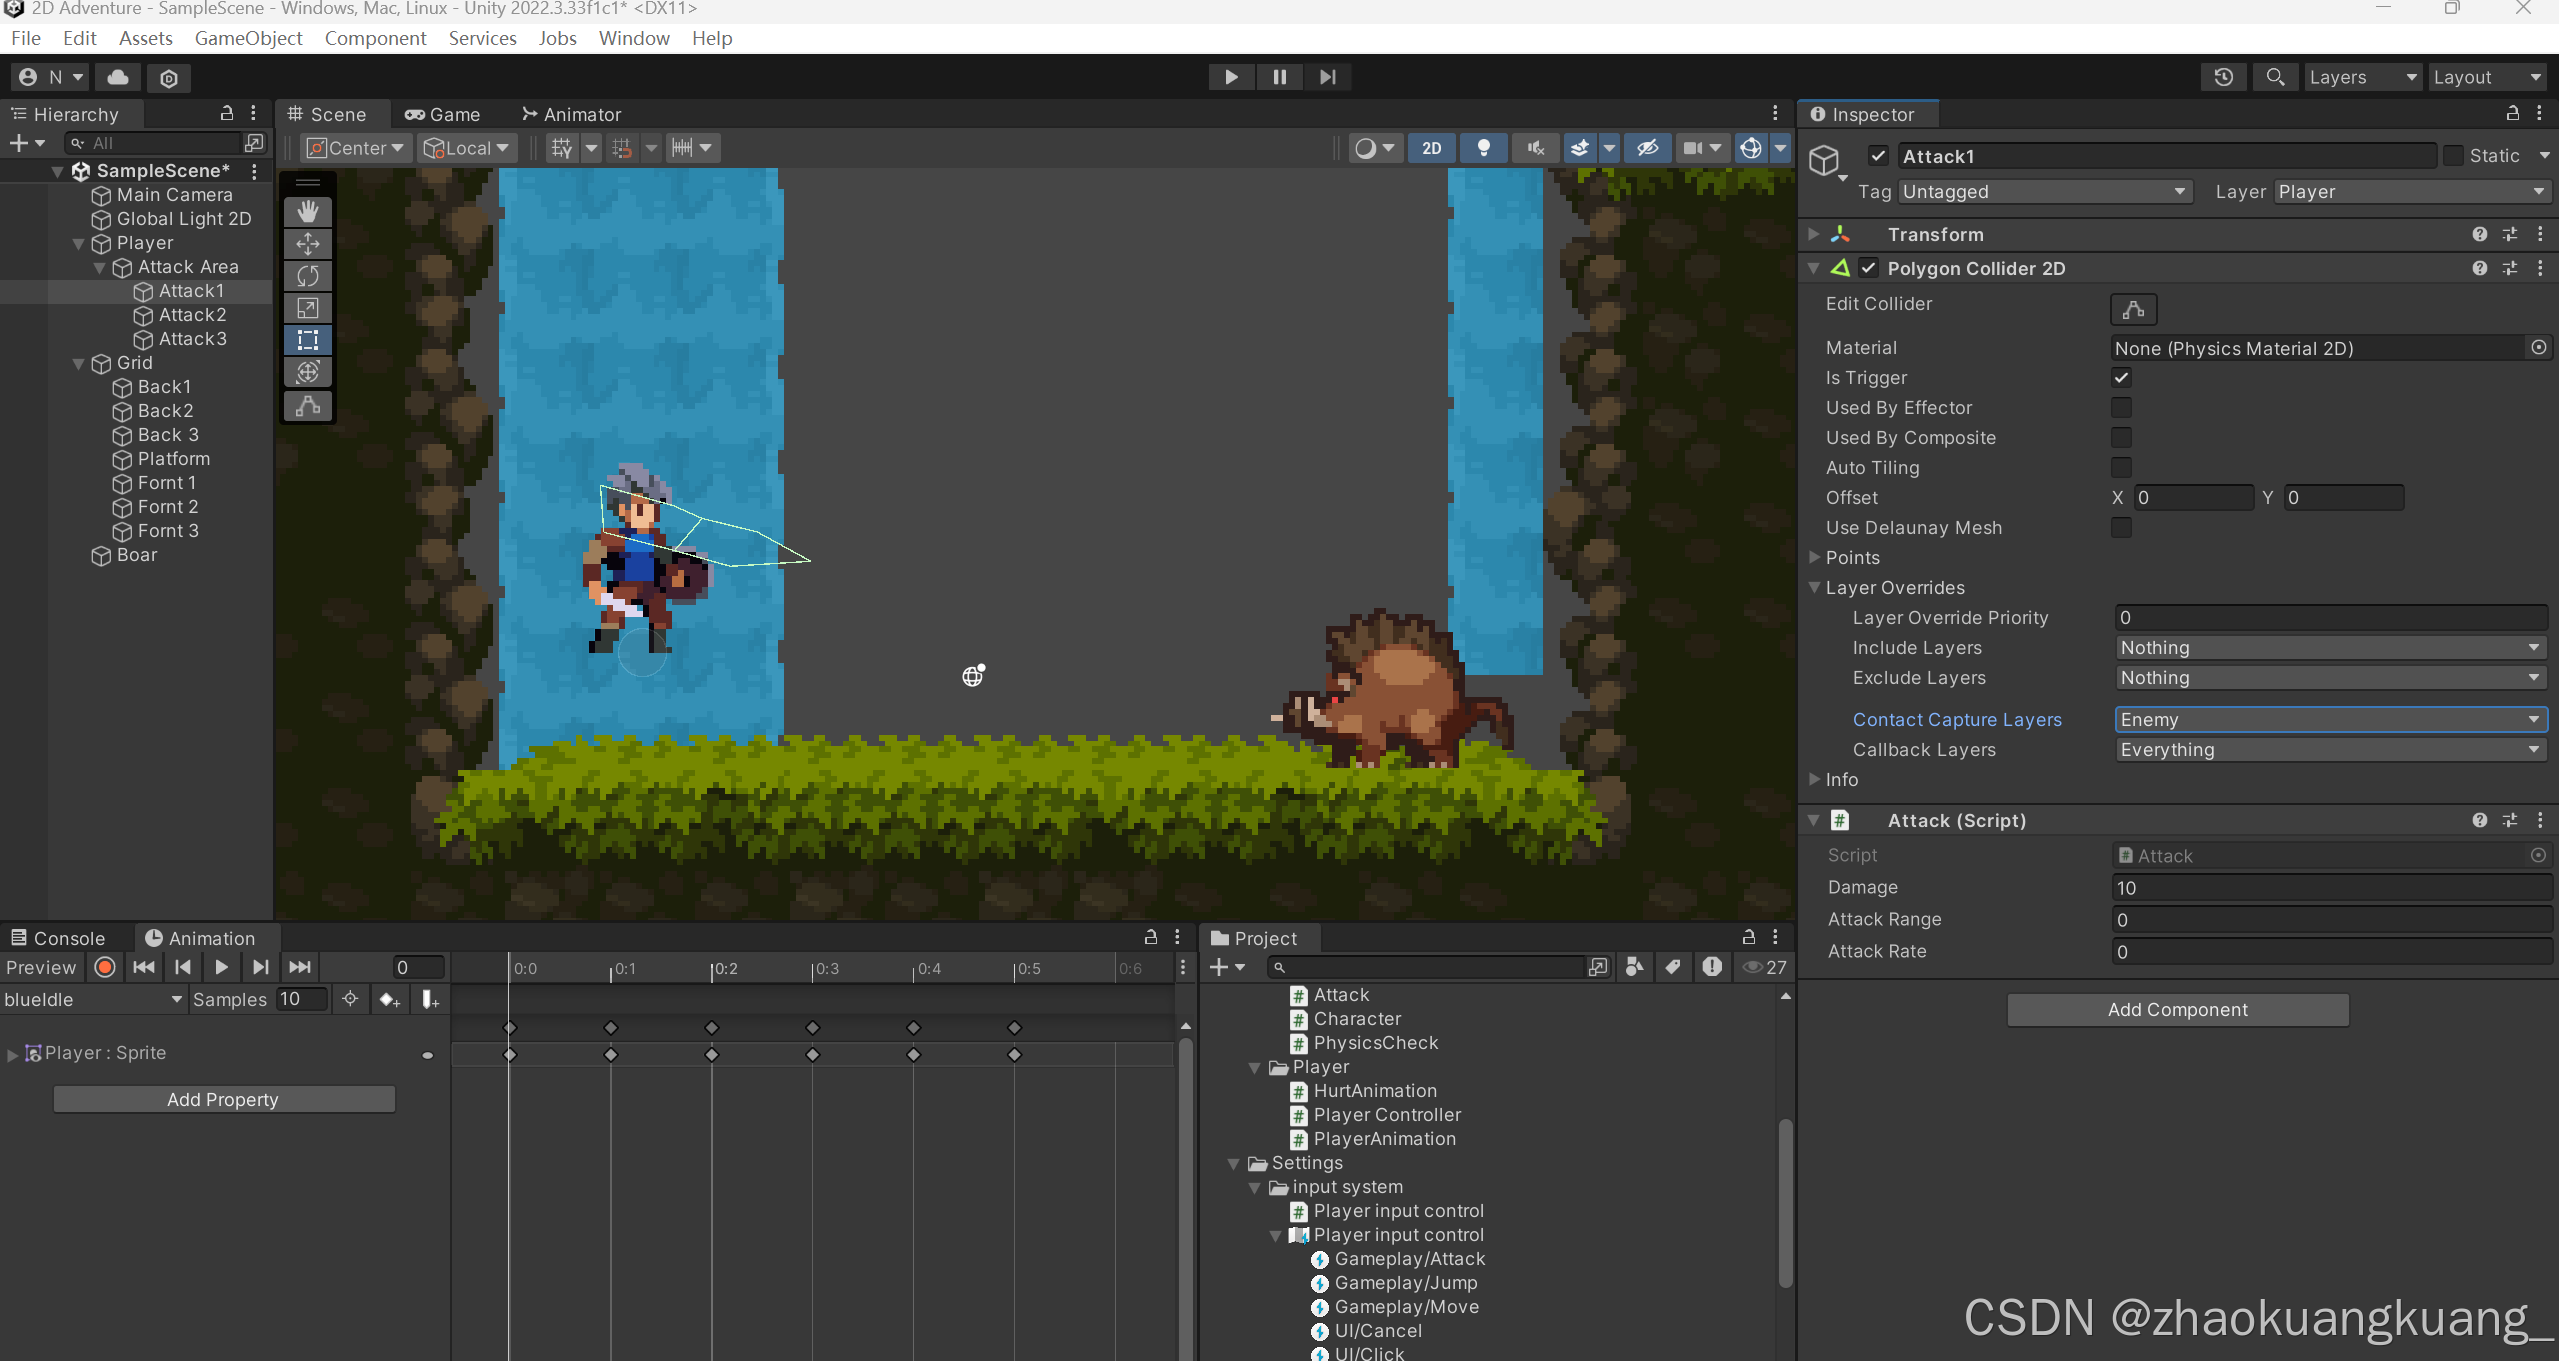Viewport: 2559px width, 1361px height.
Task: Toggle scene lighting bulb icon
Action: pos(1483,148)
